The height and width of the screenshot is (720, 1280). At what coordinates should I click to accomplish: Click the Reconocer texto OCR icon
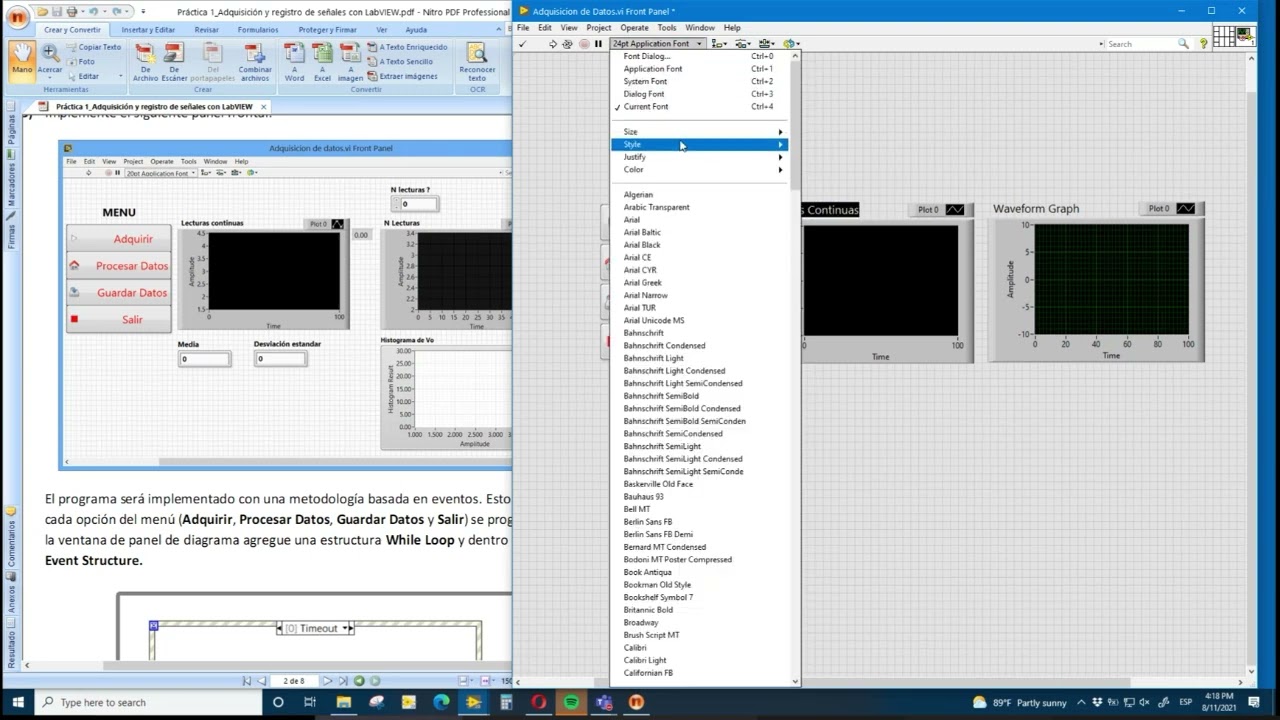(477, 61)
